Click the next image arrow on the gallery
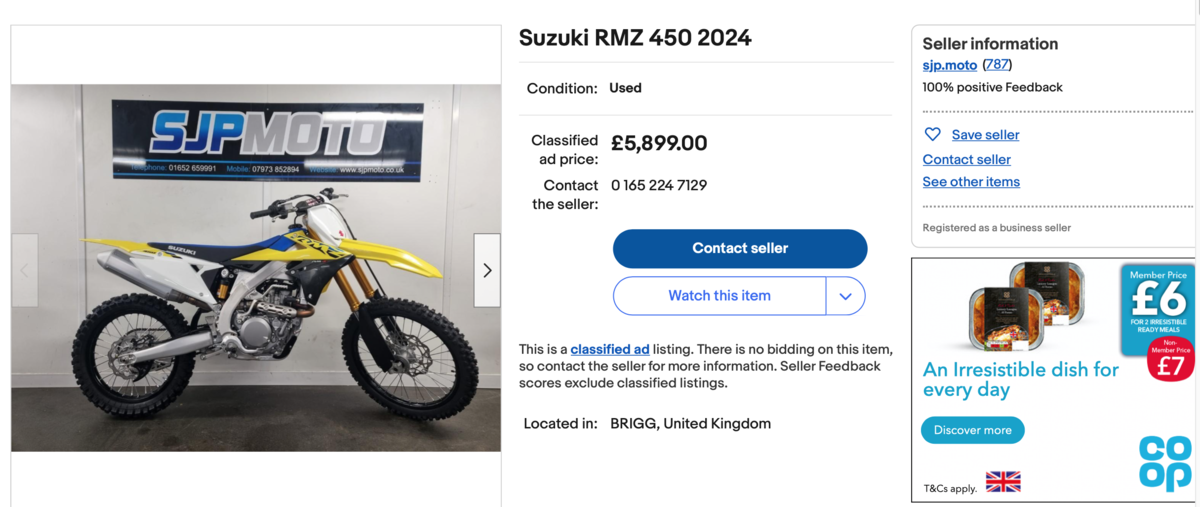The height and width of the screenshot is (507, 1200). [x=487, y=270]
